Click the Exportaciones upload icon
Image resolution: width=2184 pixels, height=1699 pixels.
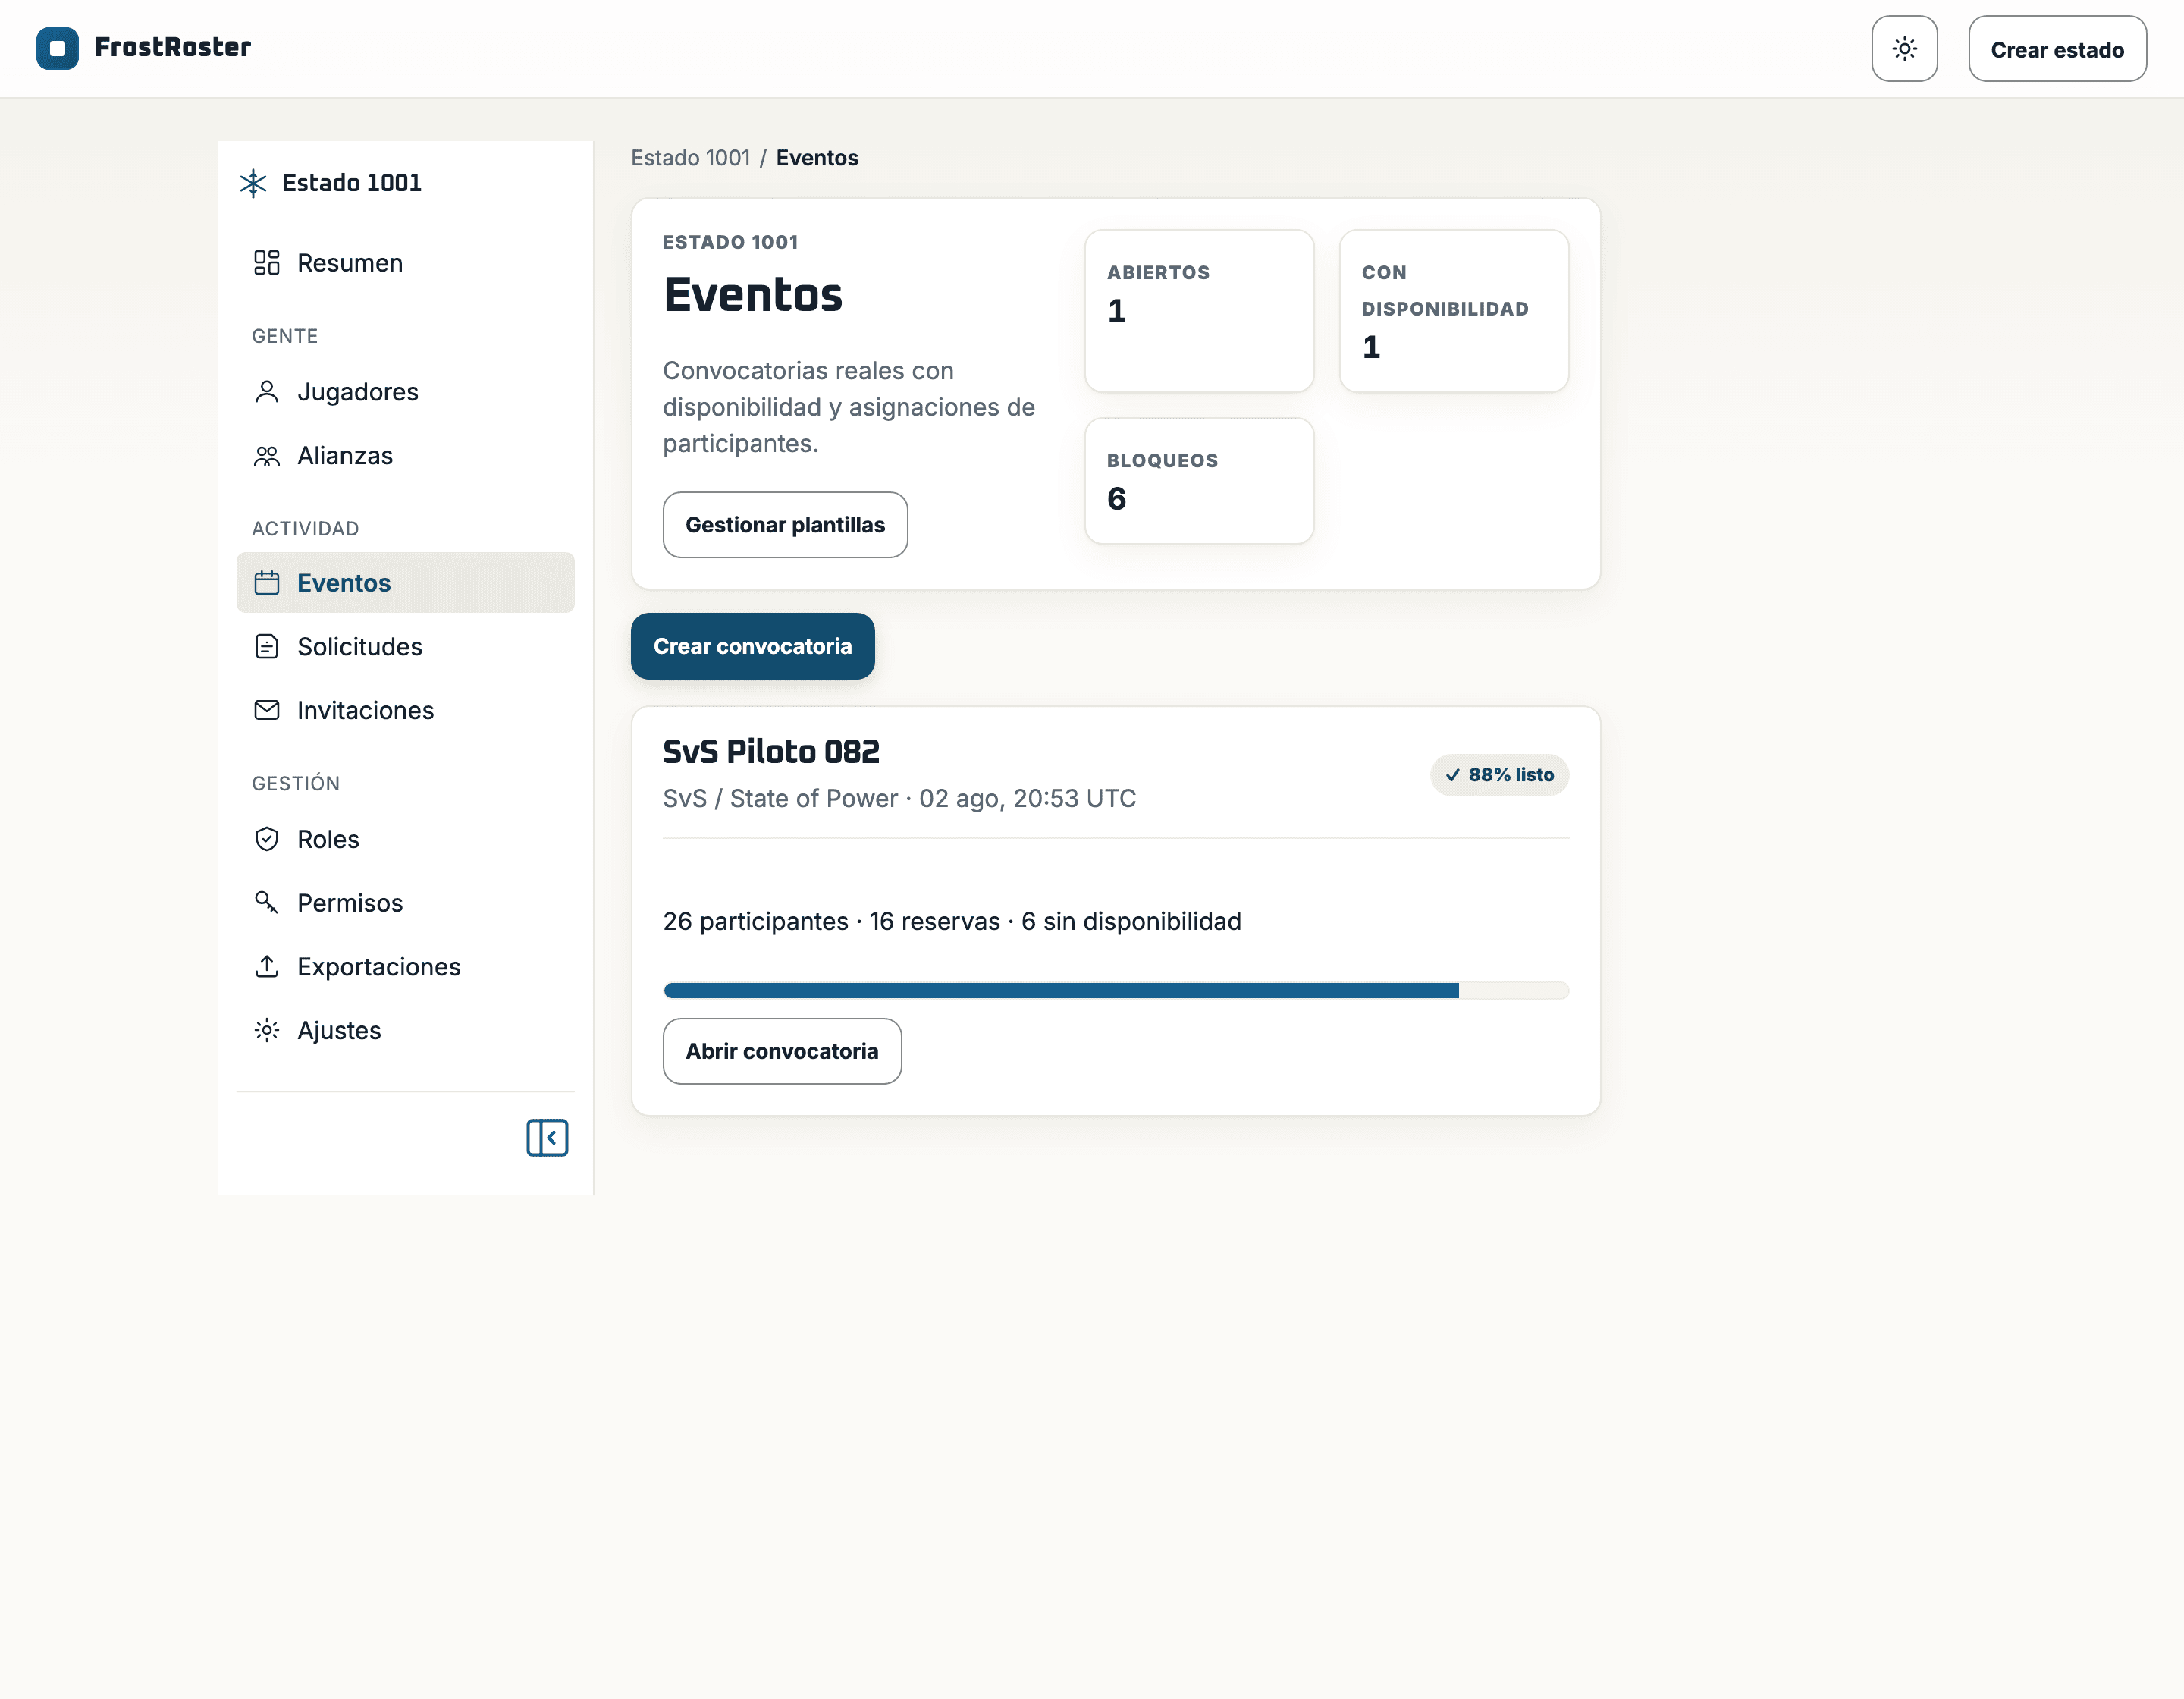pos(266,966)
